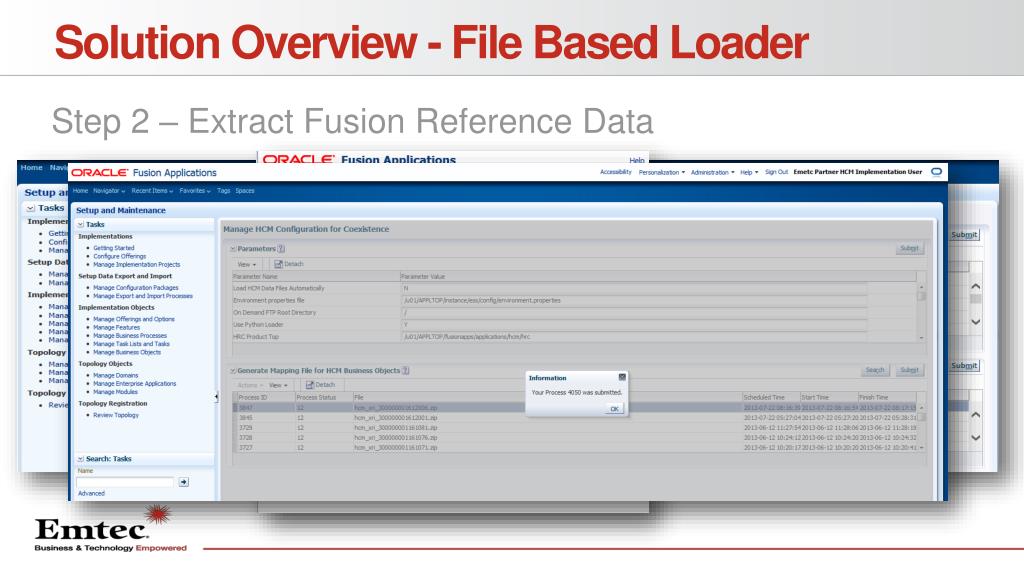Select the process row with ID 3727
Screen dimensions: 1024x576
tap(575, 448)
